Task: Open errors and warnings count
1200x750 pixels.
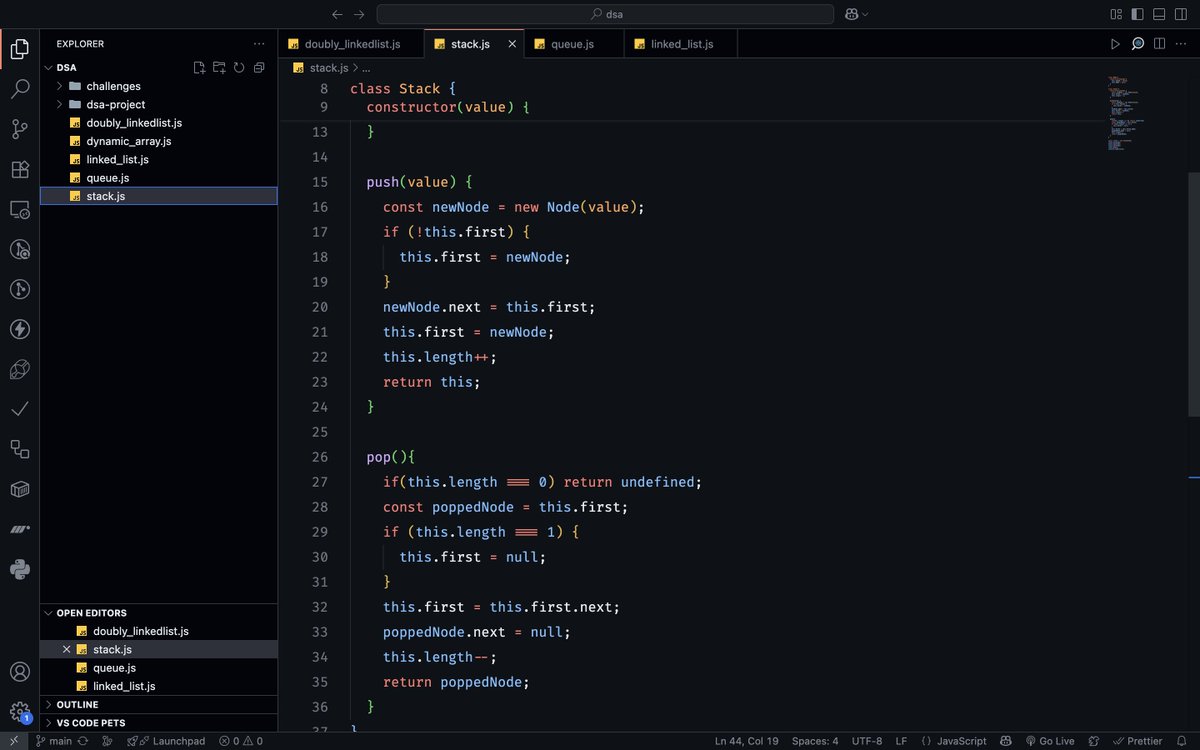Action: coord(241,741)
